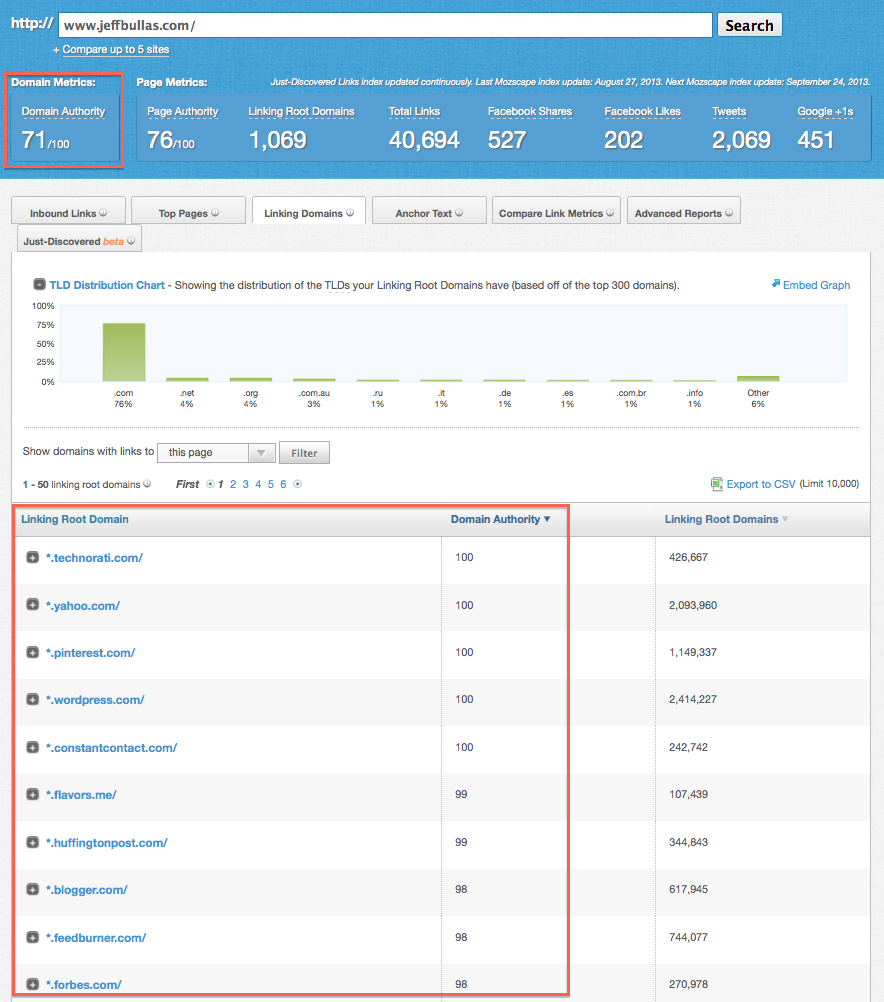Expand the wordpress.com row plus icon
This screenshot has width=884, height=1002.
tap(33, 700)
